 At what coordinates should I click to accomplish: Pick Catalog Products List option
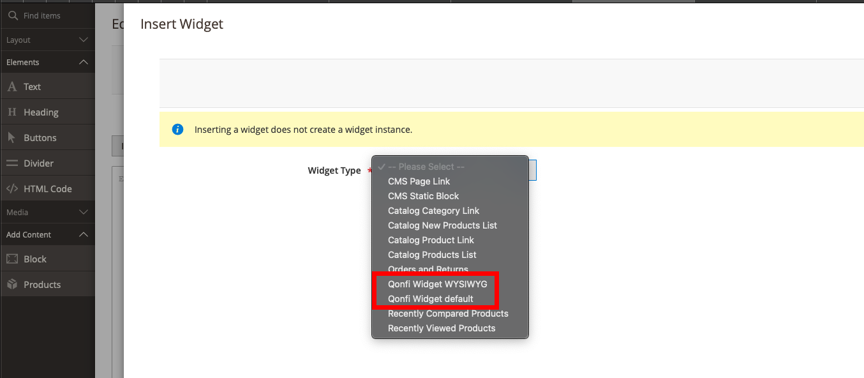pyautogui.click(x=450, y=255)
